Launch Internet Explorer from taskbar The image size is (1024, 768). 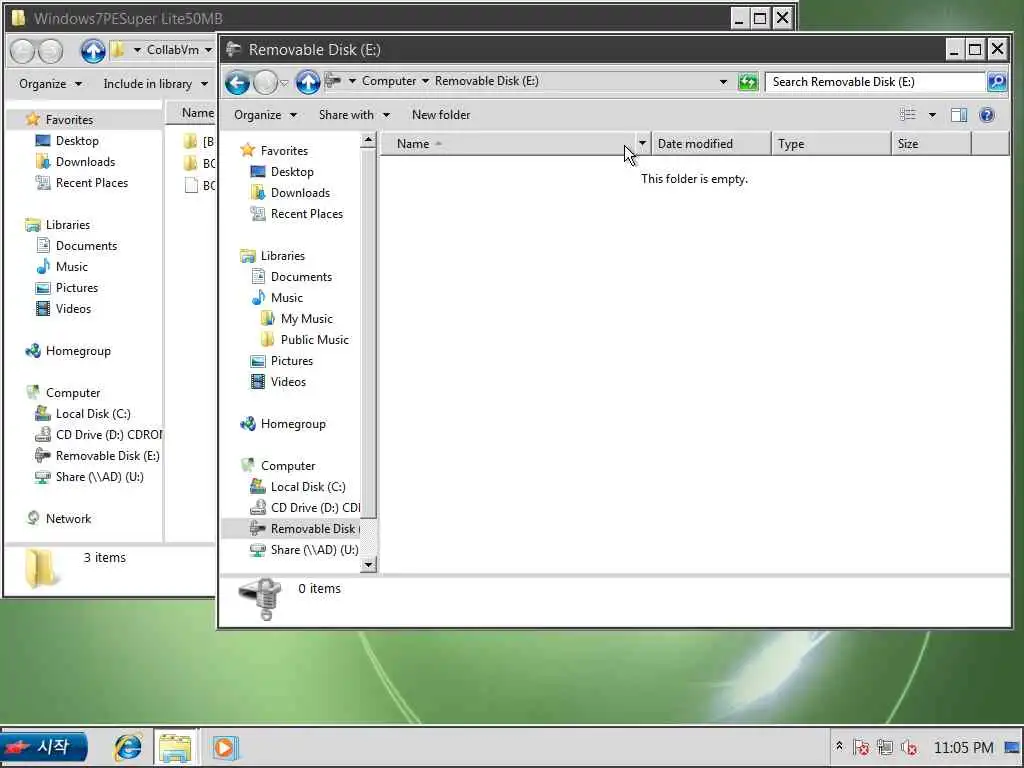pos(128,747)
